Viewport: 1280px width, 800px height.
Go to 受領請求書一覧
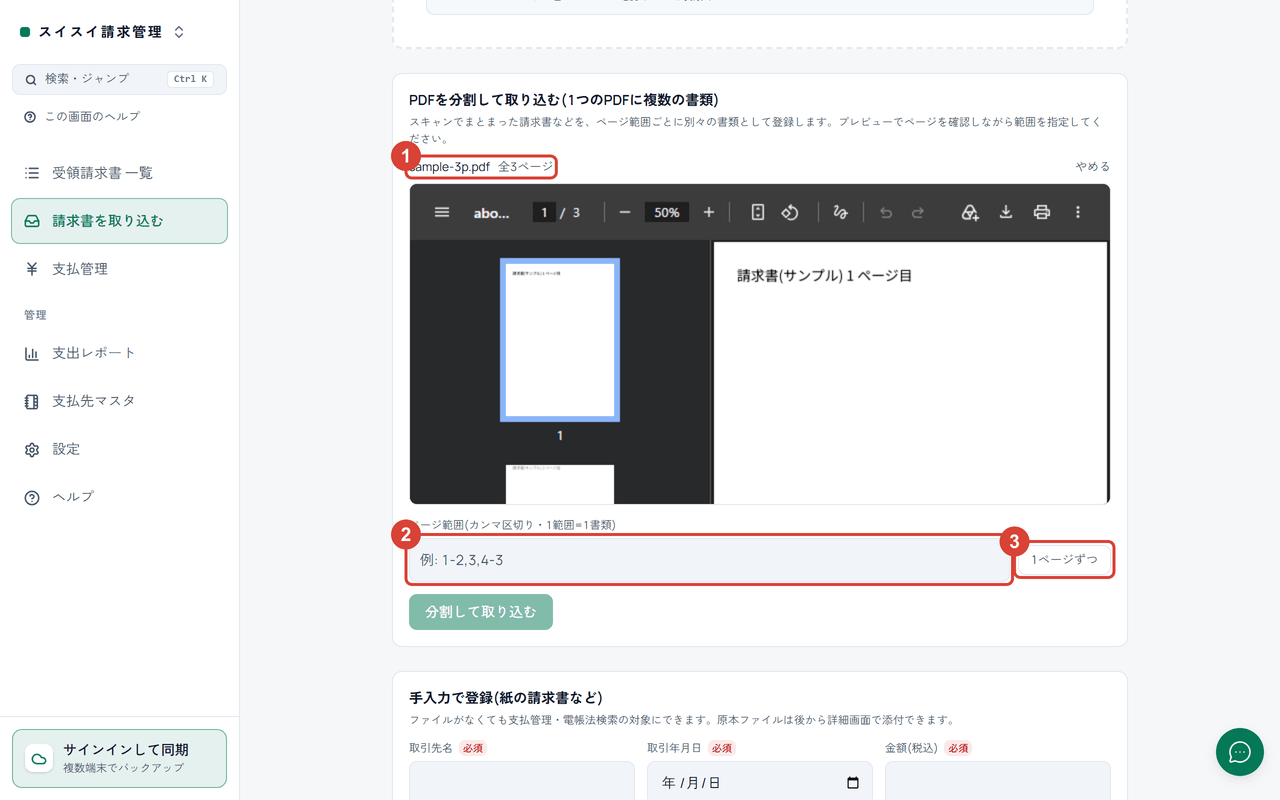[119, 173]
